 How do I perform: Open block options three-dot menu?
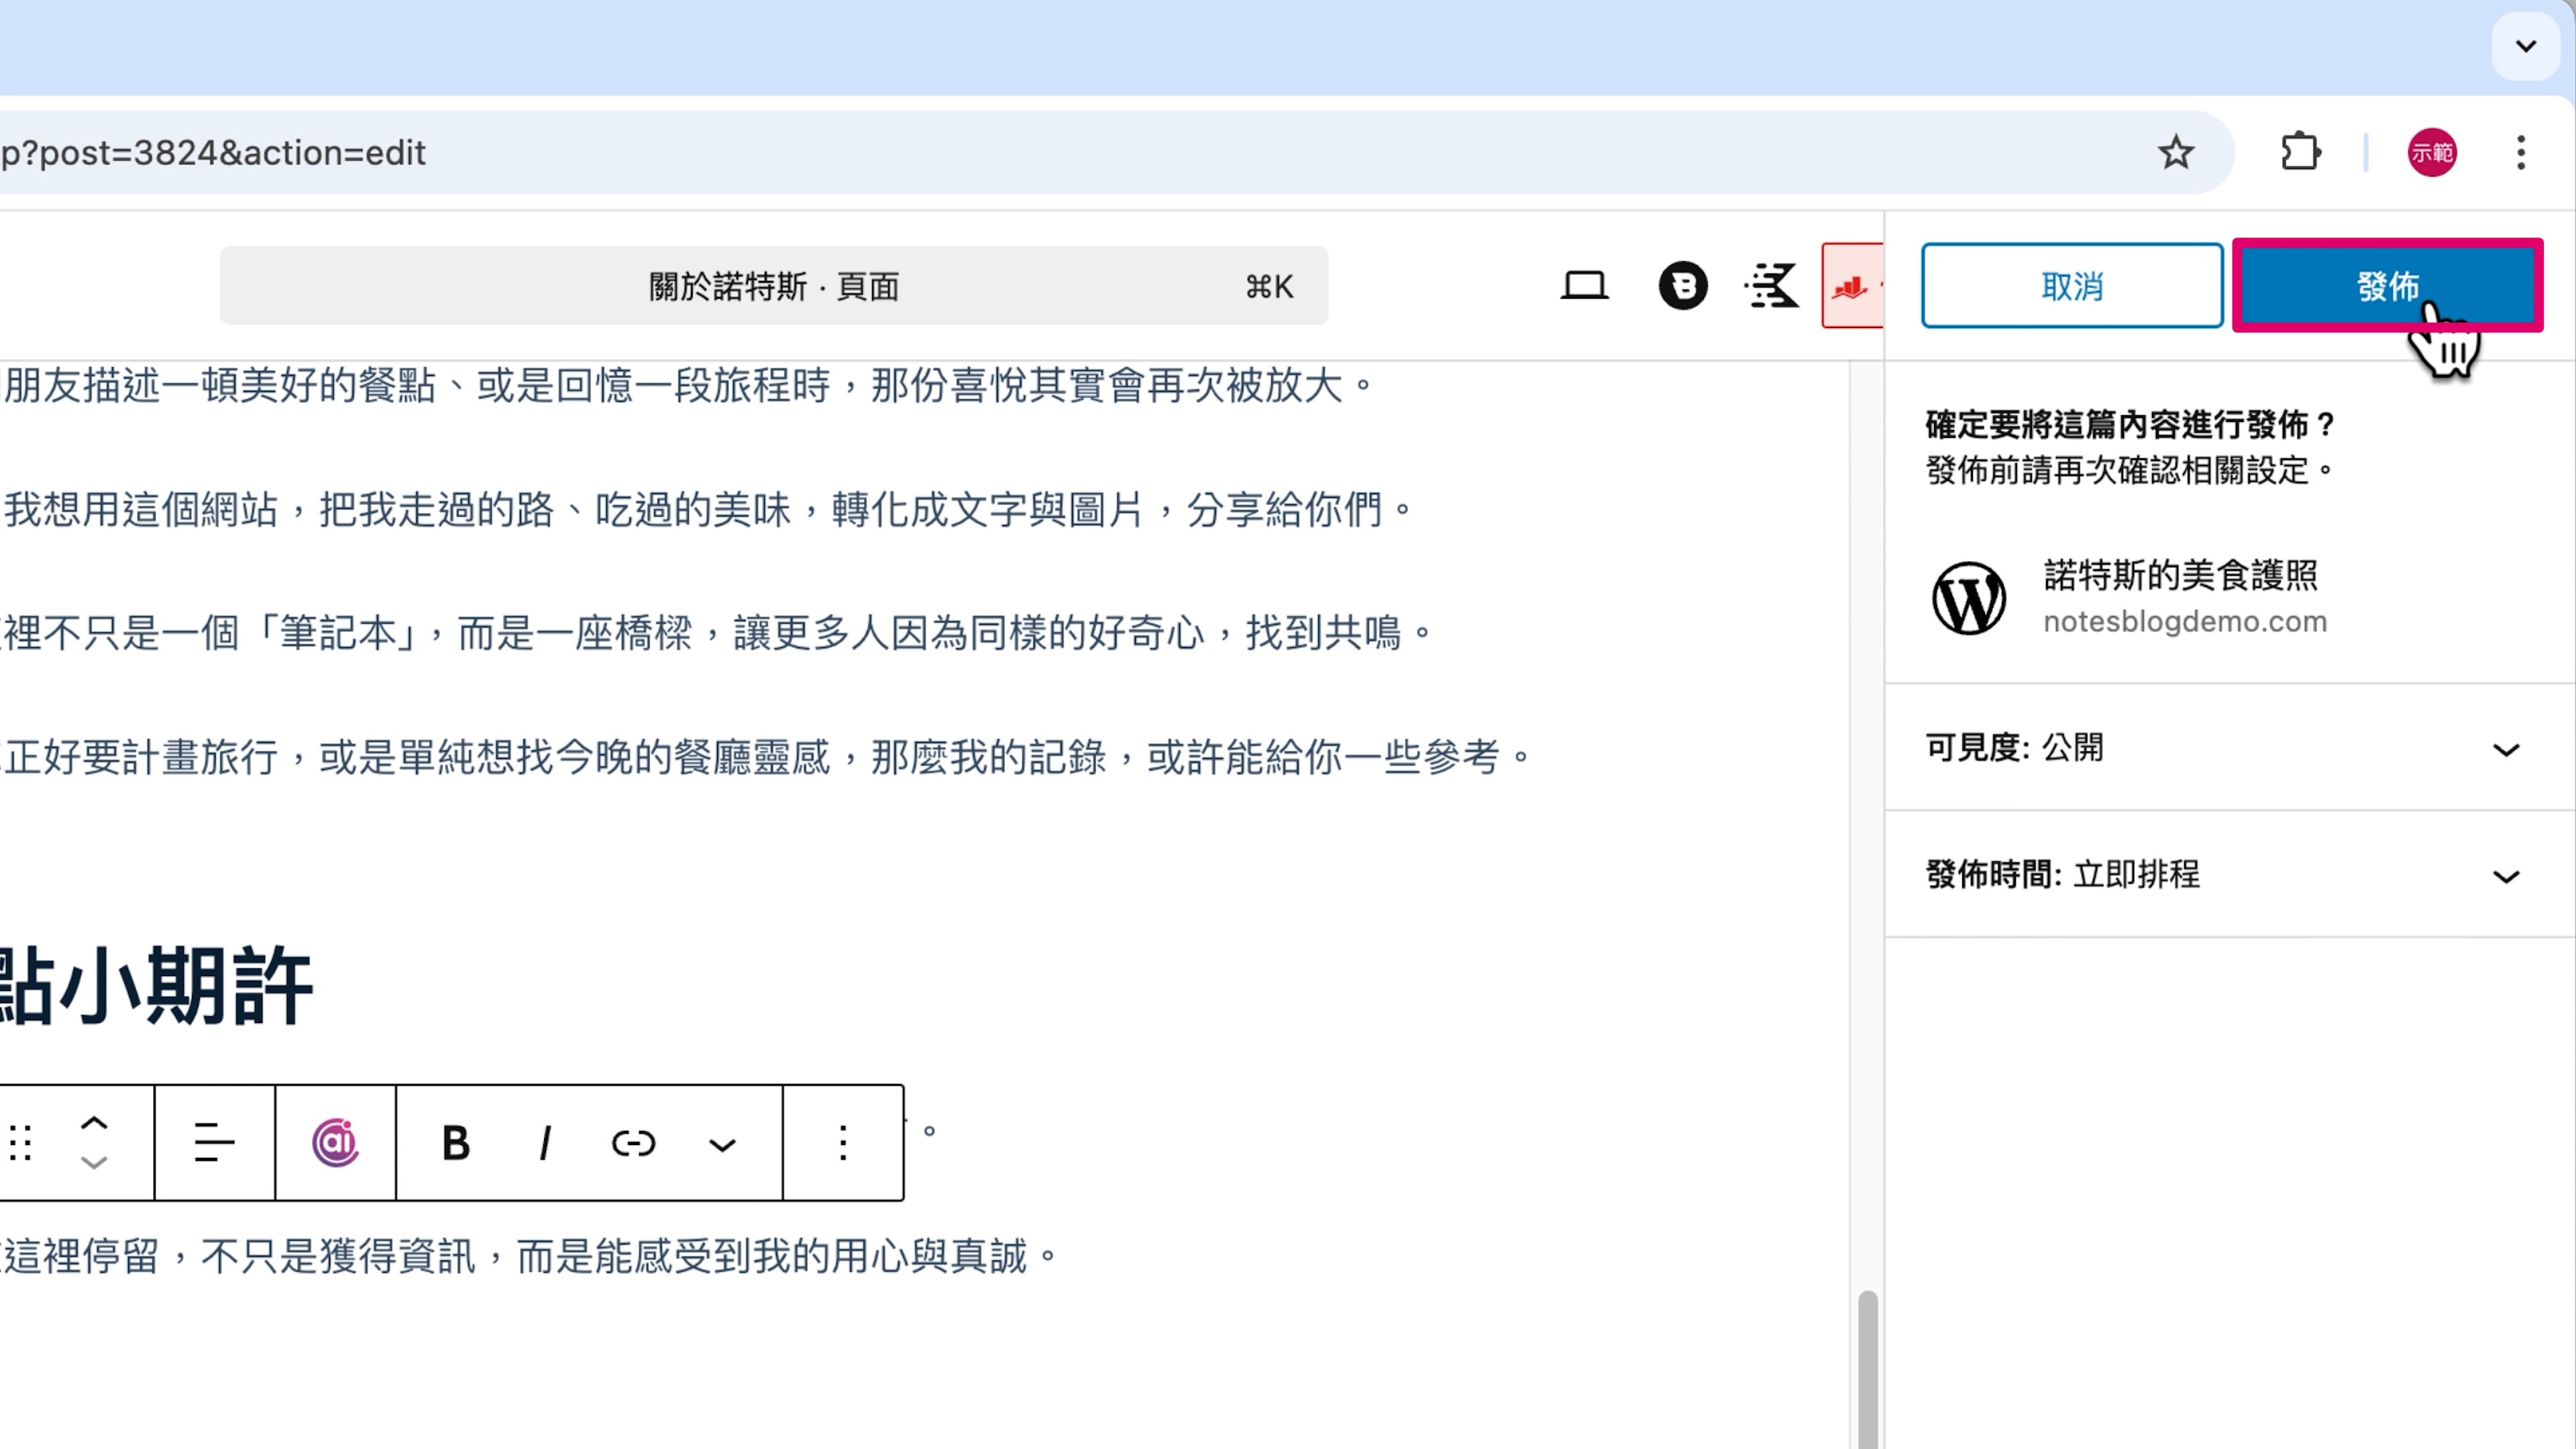pos(843,1142)
